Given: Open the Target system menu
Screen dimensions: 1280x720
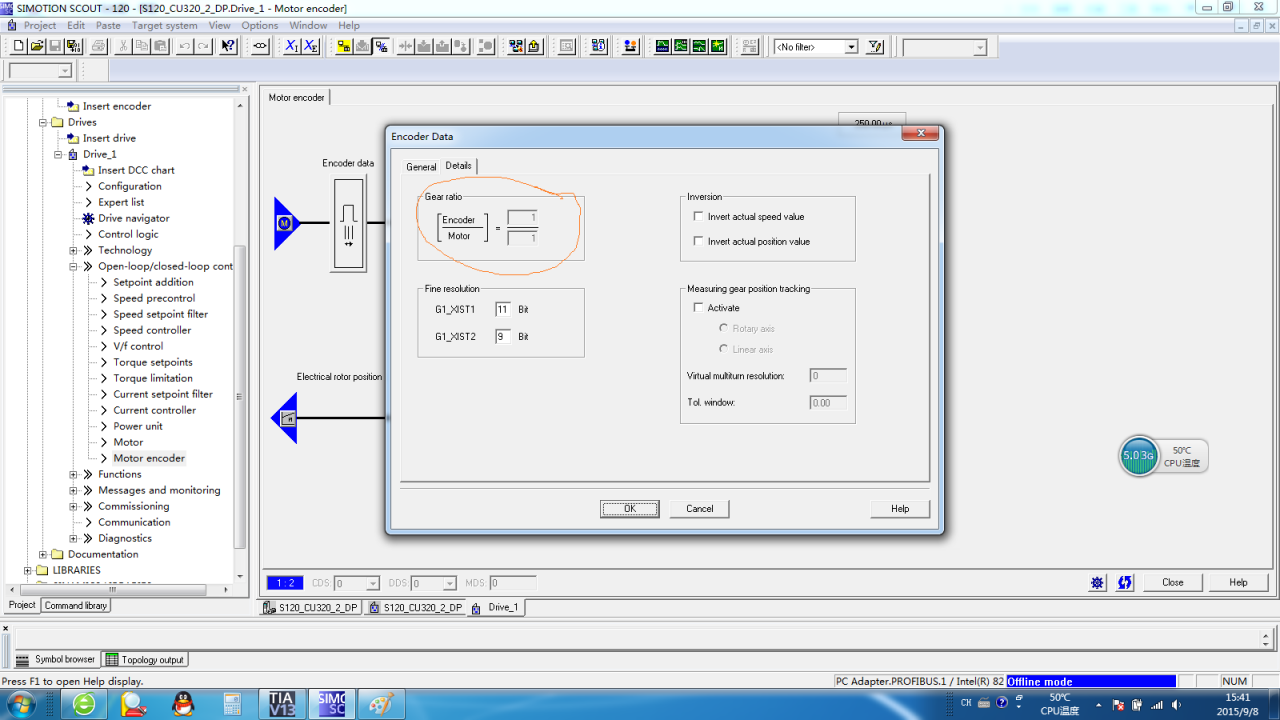Looking at the screenshot, I should pos(165,25).
